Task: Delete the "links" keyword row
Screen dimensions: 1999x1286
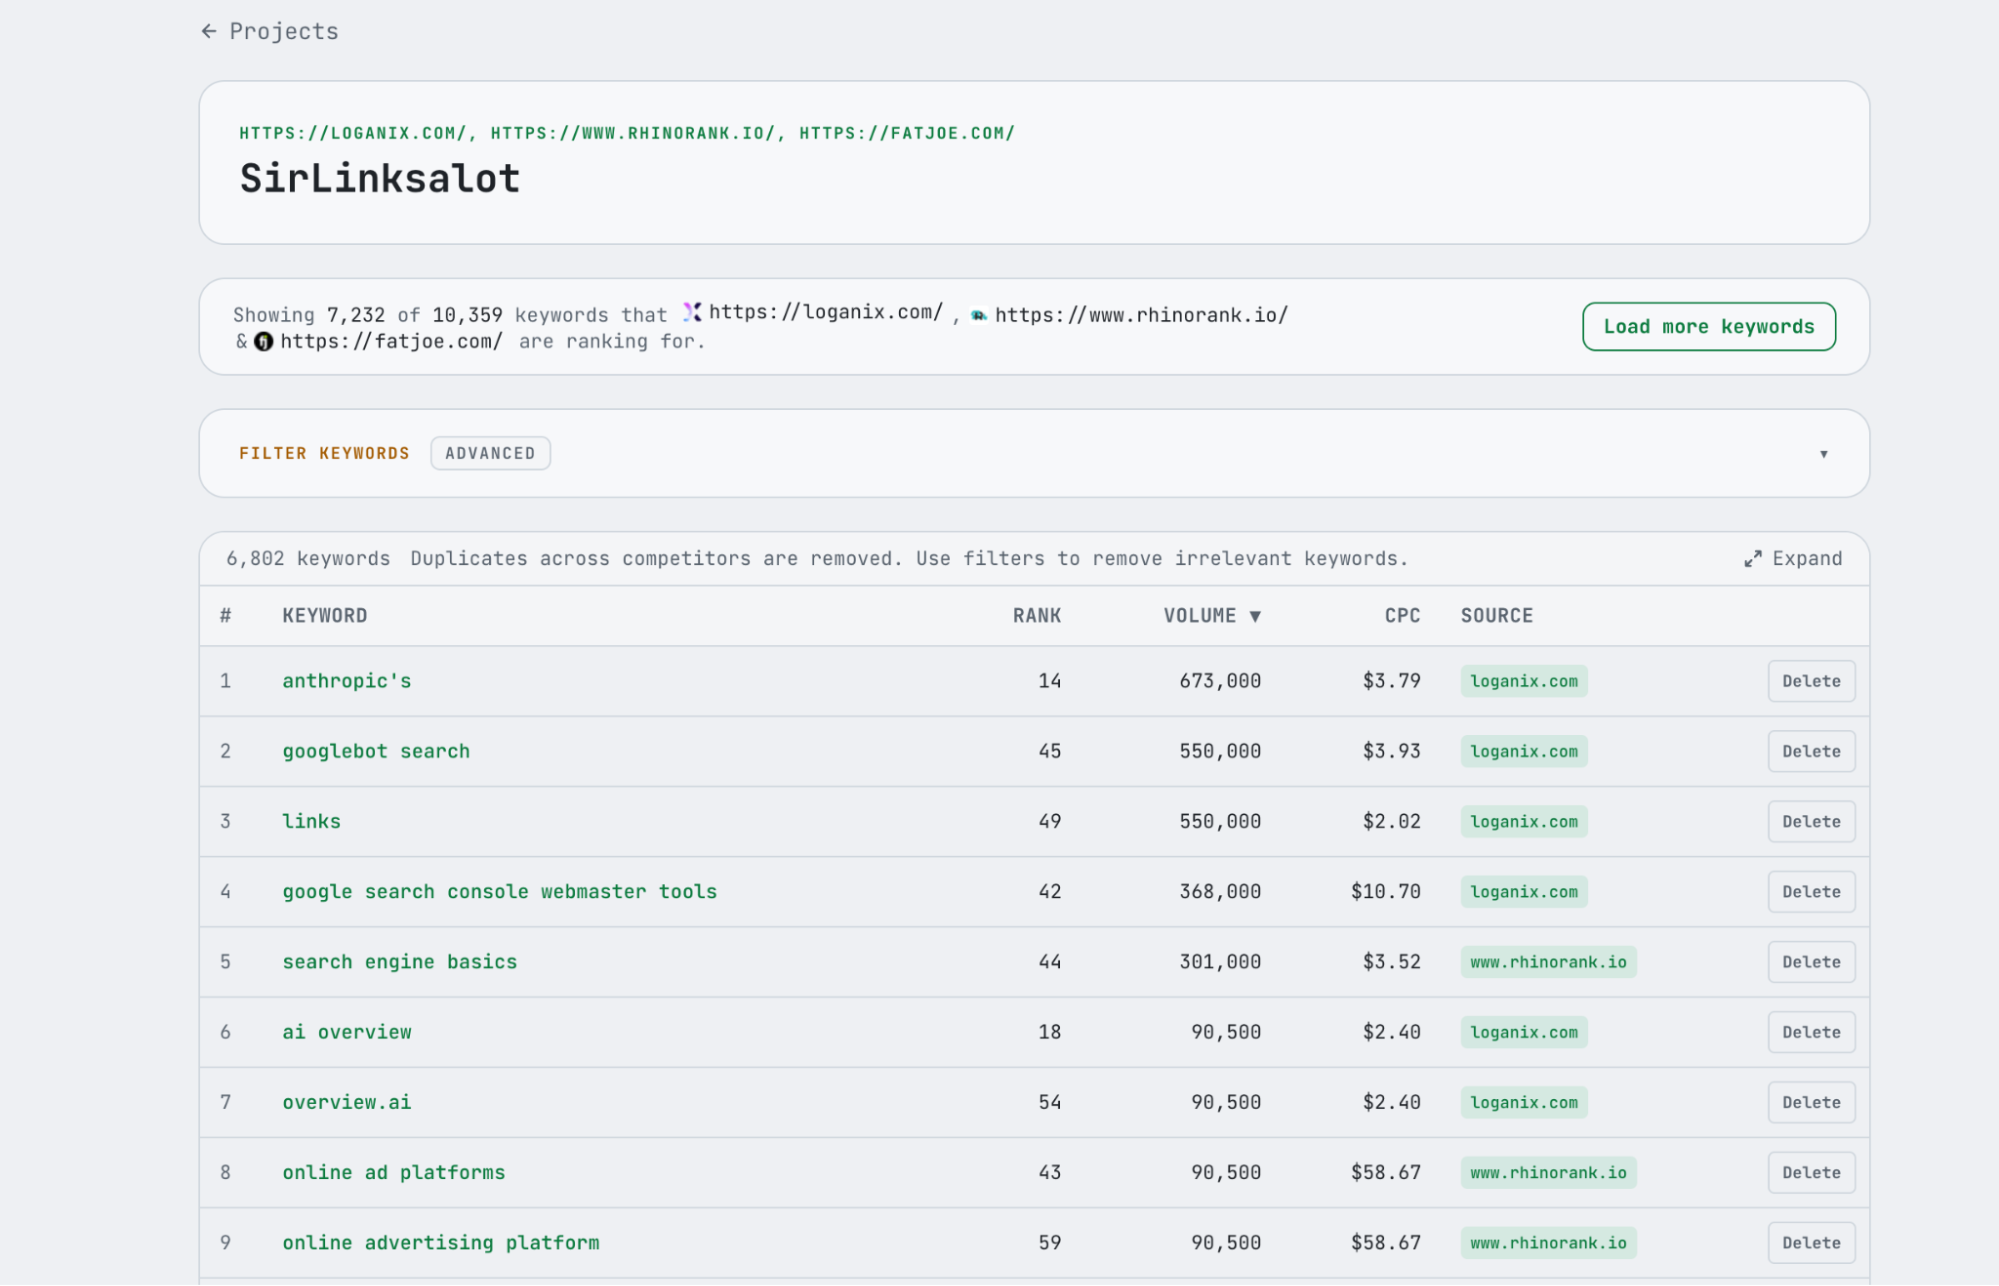Action: click(x=1810, y=821)
